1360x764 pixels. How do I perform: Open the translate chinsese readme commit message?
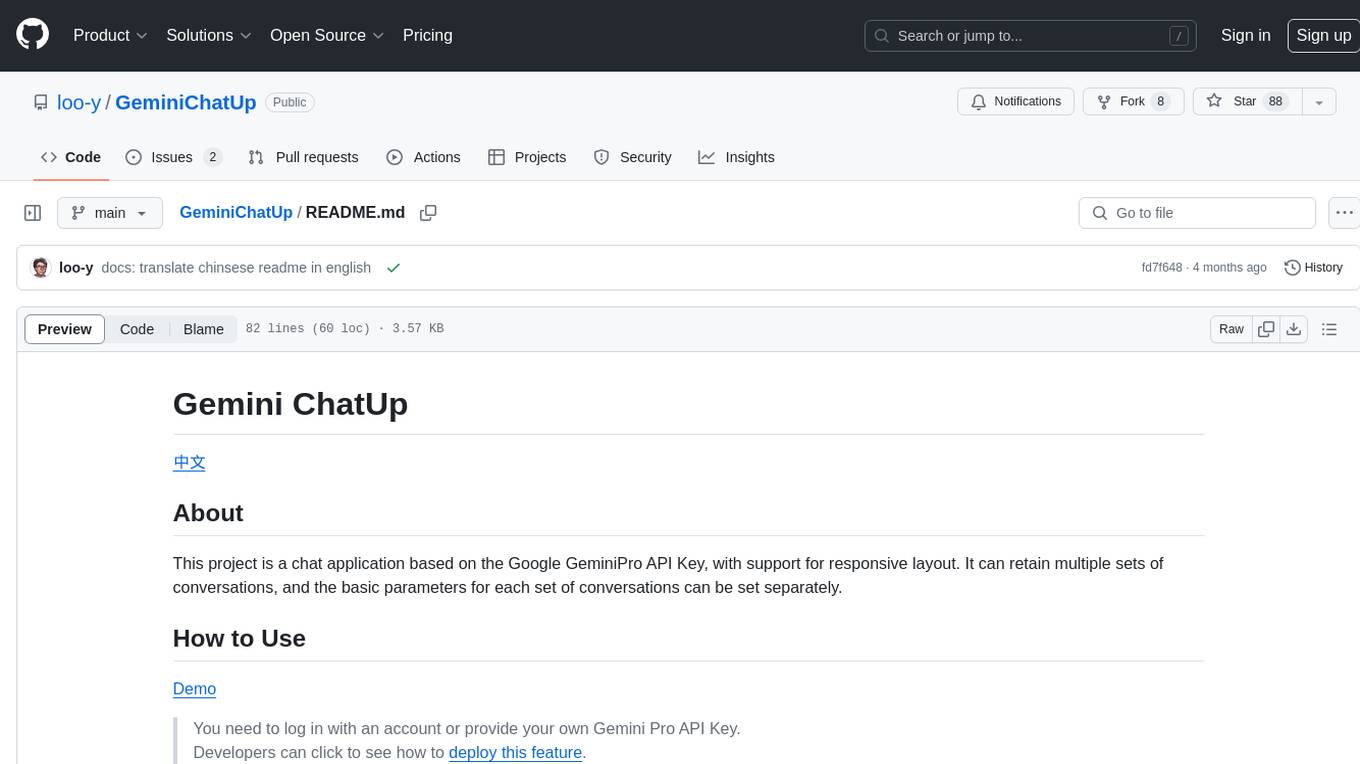[x=236, y=267]
